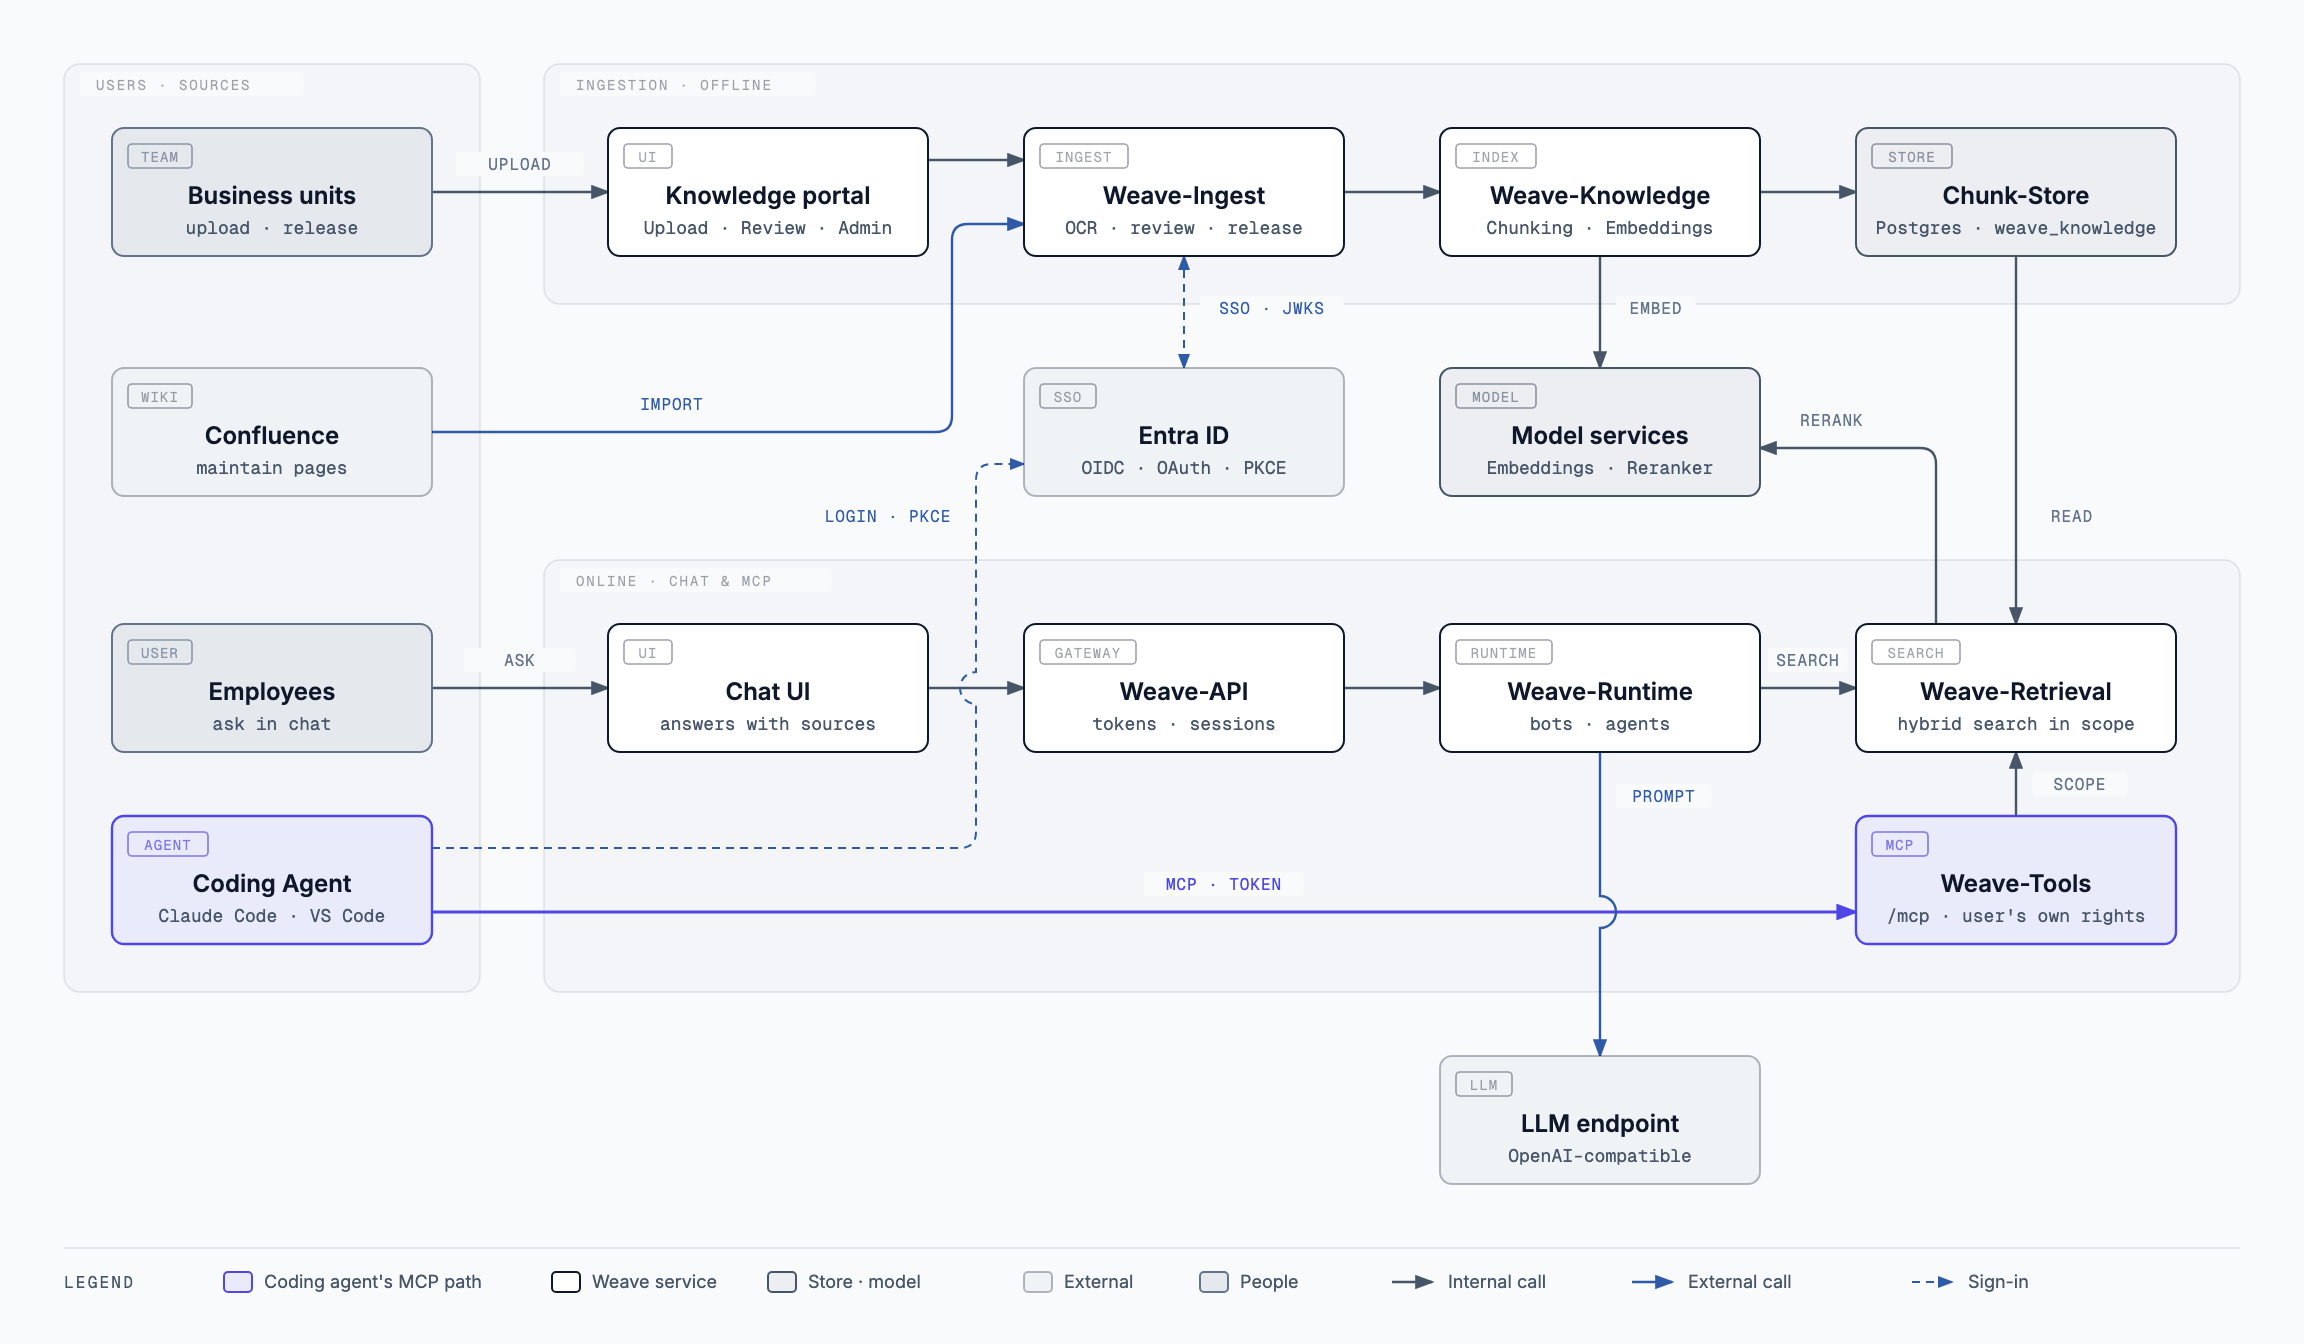The width and height of the screenshot is (2304, 1344).
Task: Select the ONLINE · CHAT & MCP title
Action: [673, 581]
